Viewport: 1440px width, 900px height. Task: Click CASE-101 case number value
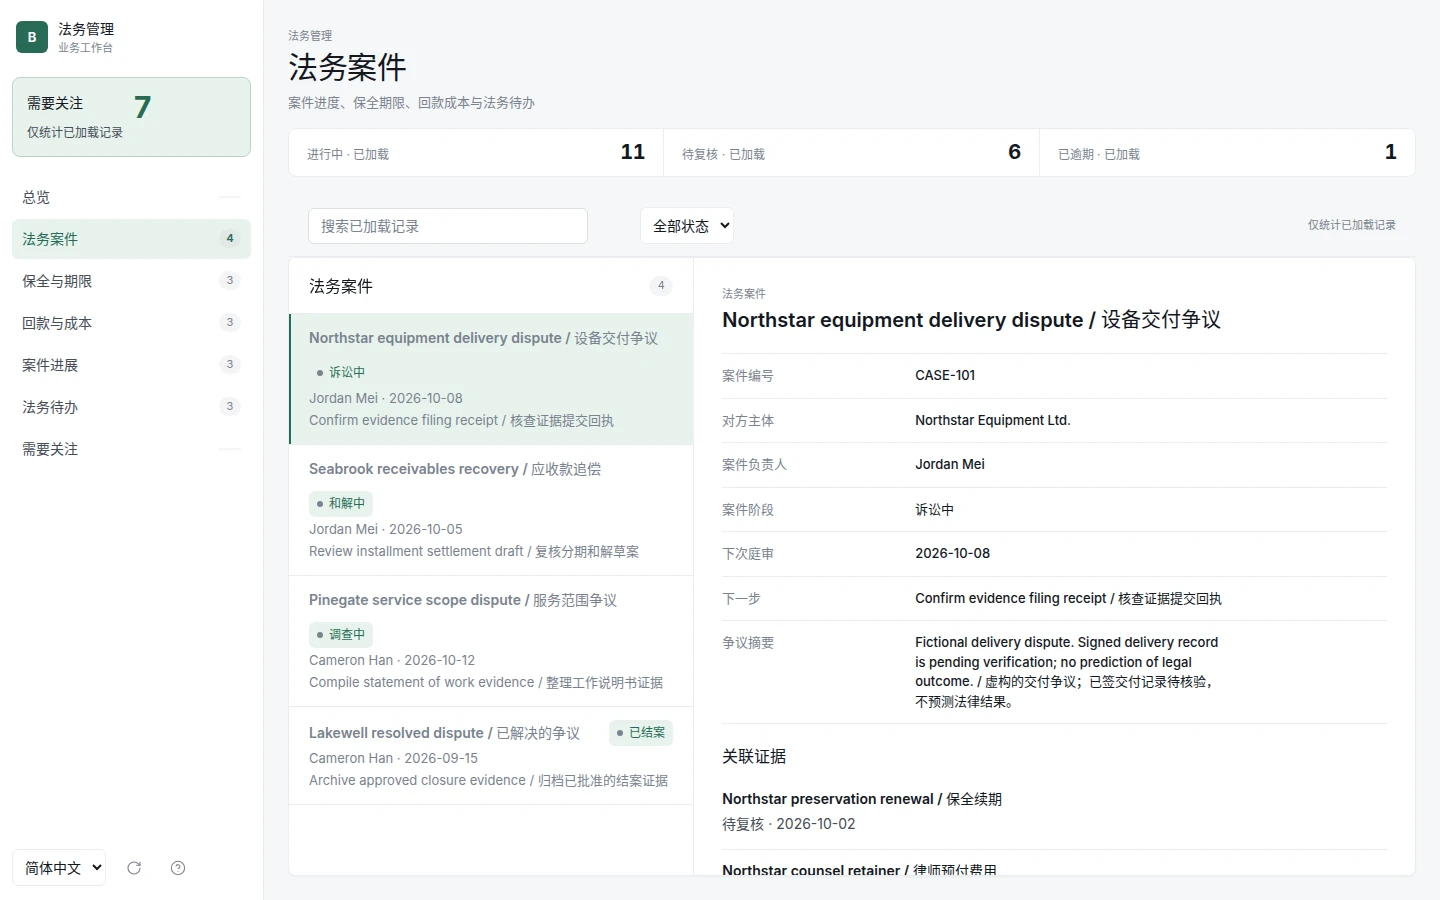point(945,375)
